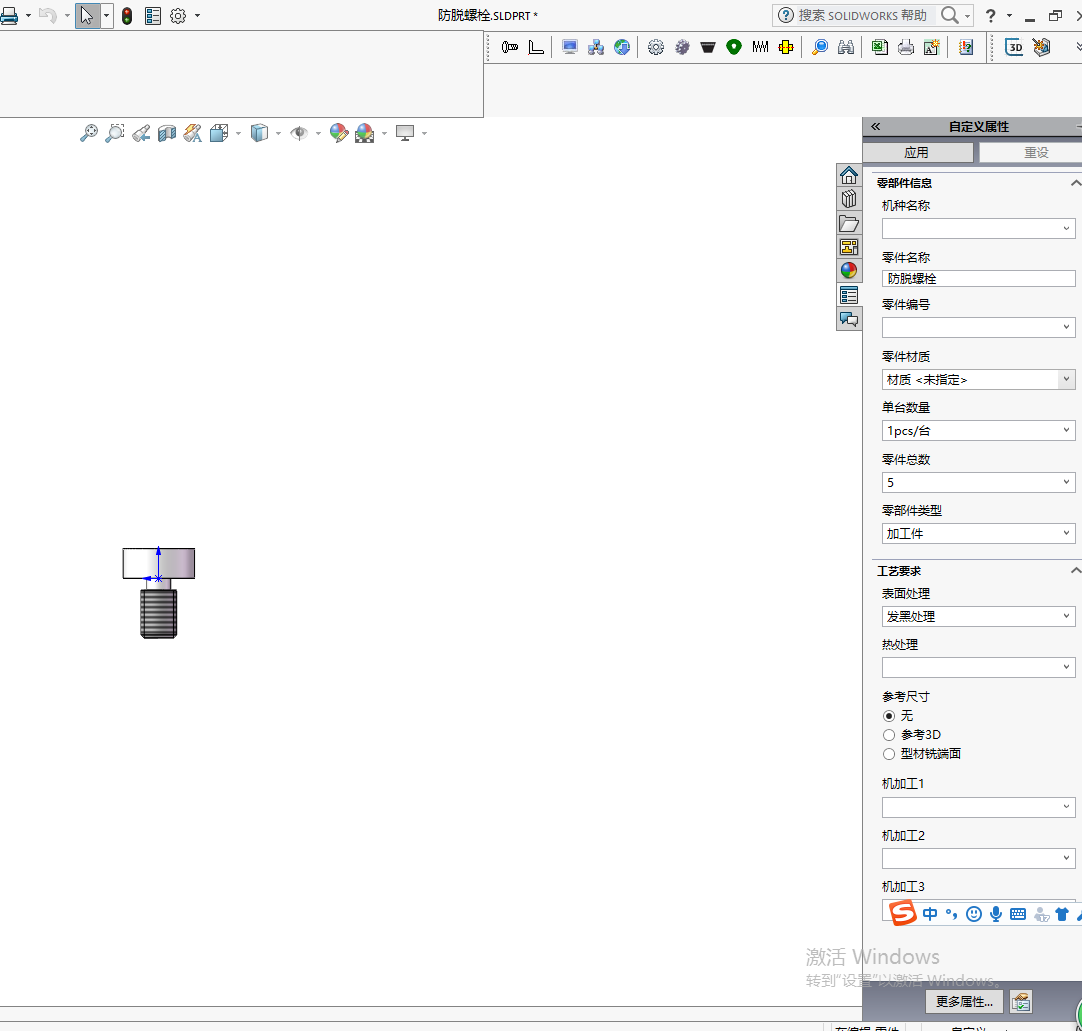This screenshot has width=1082, height=1031.
Task: Click the 应用 apply button
Action: [918, 153]
